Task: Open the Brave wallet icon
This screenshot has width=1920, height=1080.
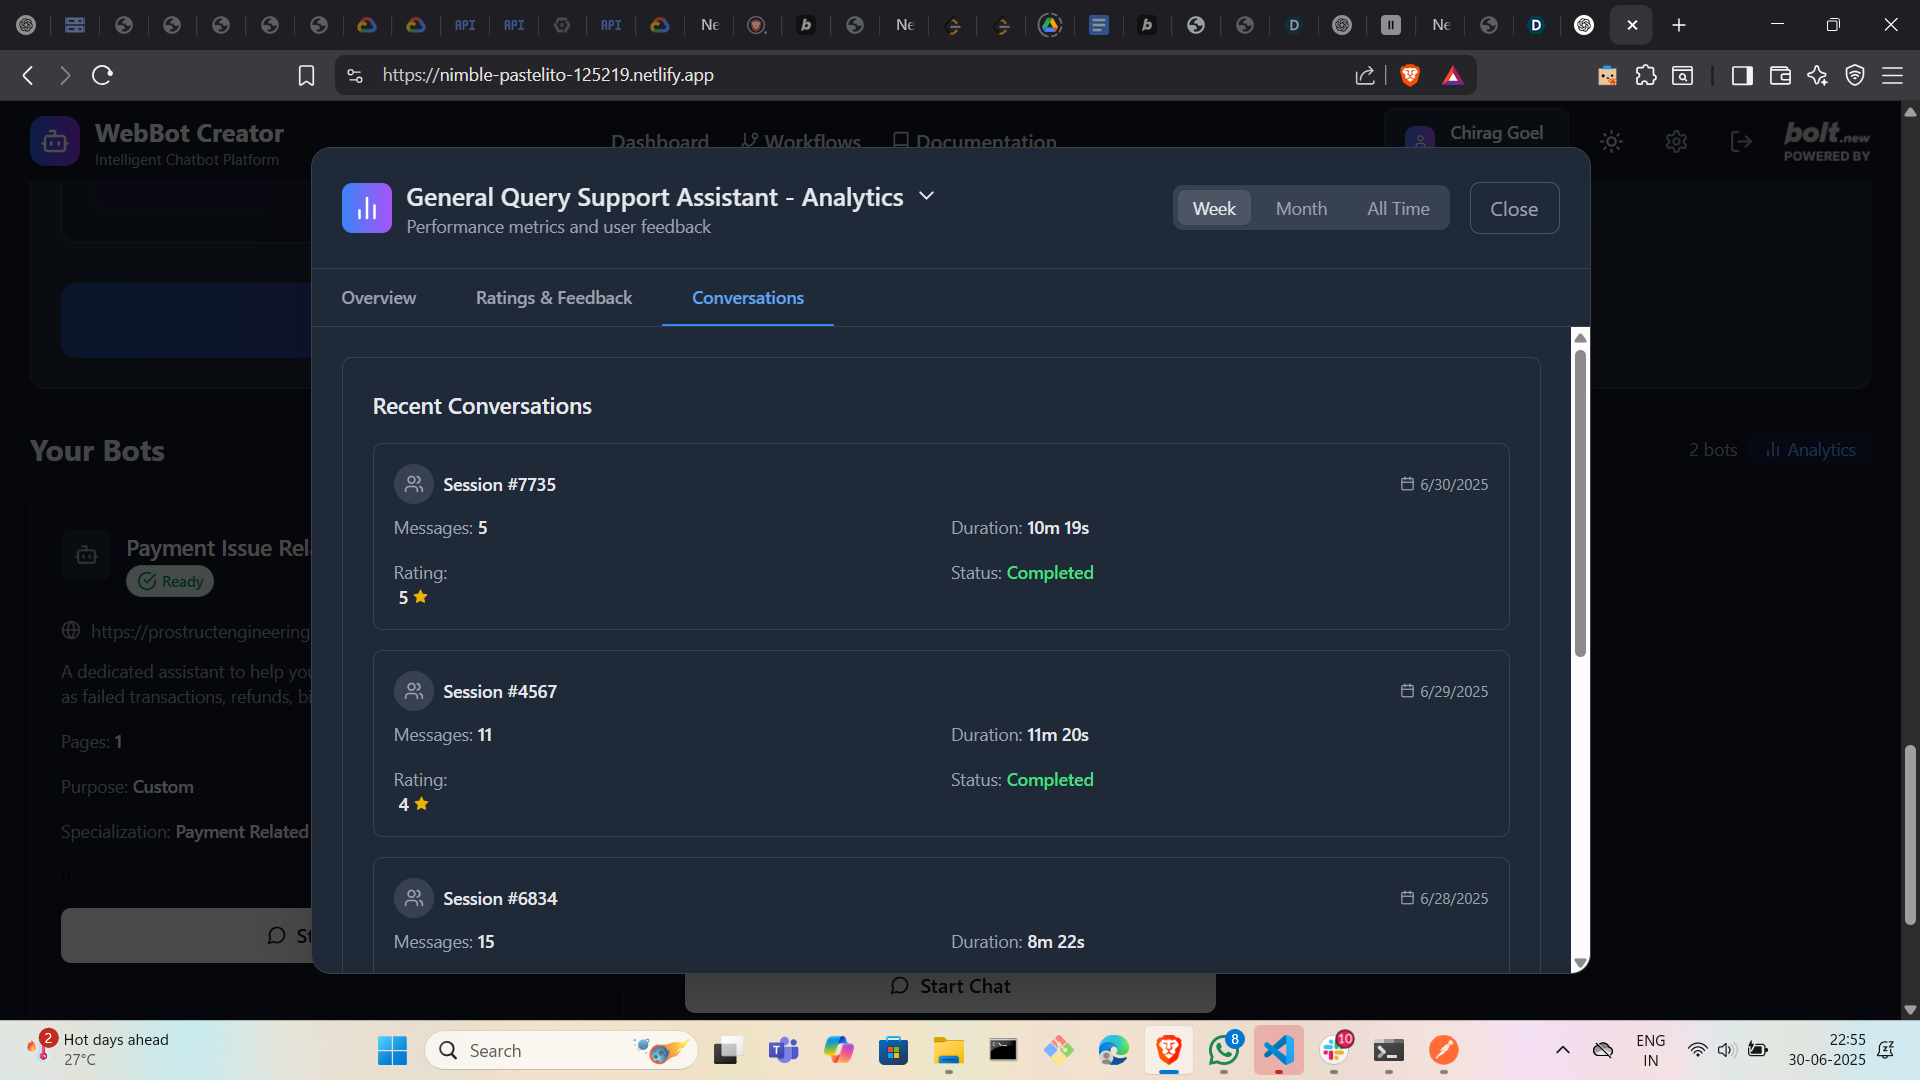Action: click(x=1779, y=75)
